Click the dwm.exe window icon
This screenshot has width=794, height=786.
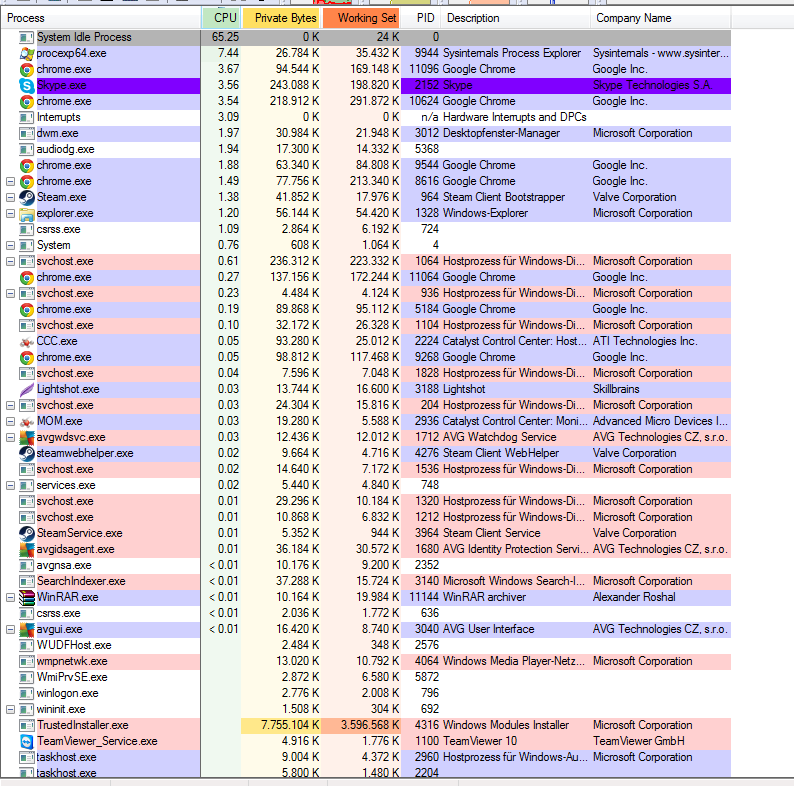tap(26, 133)
